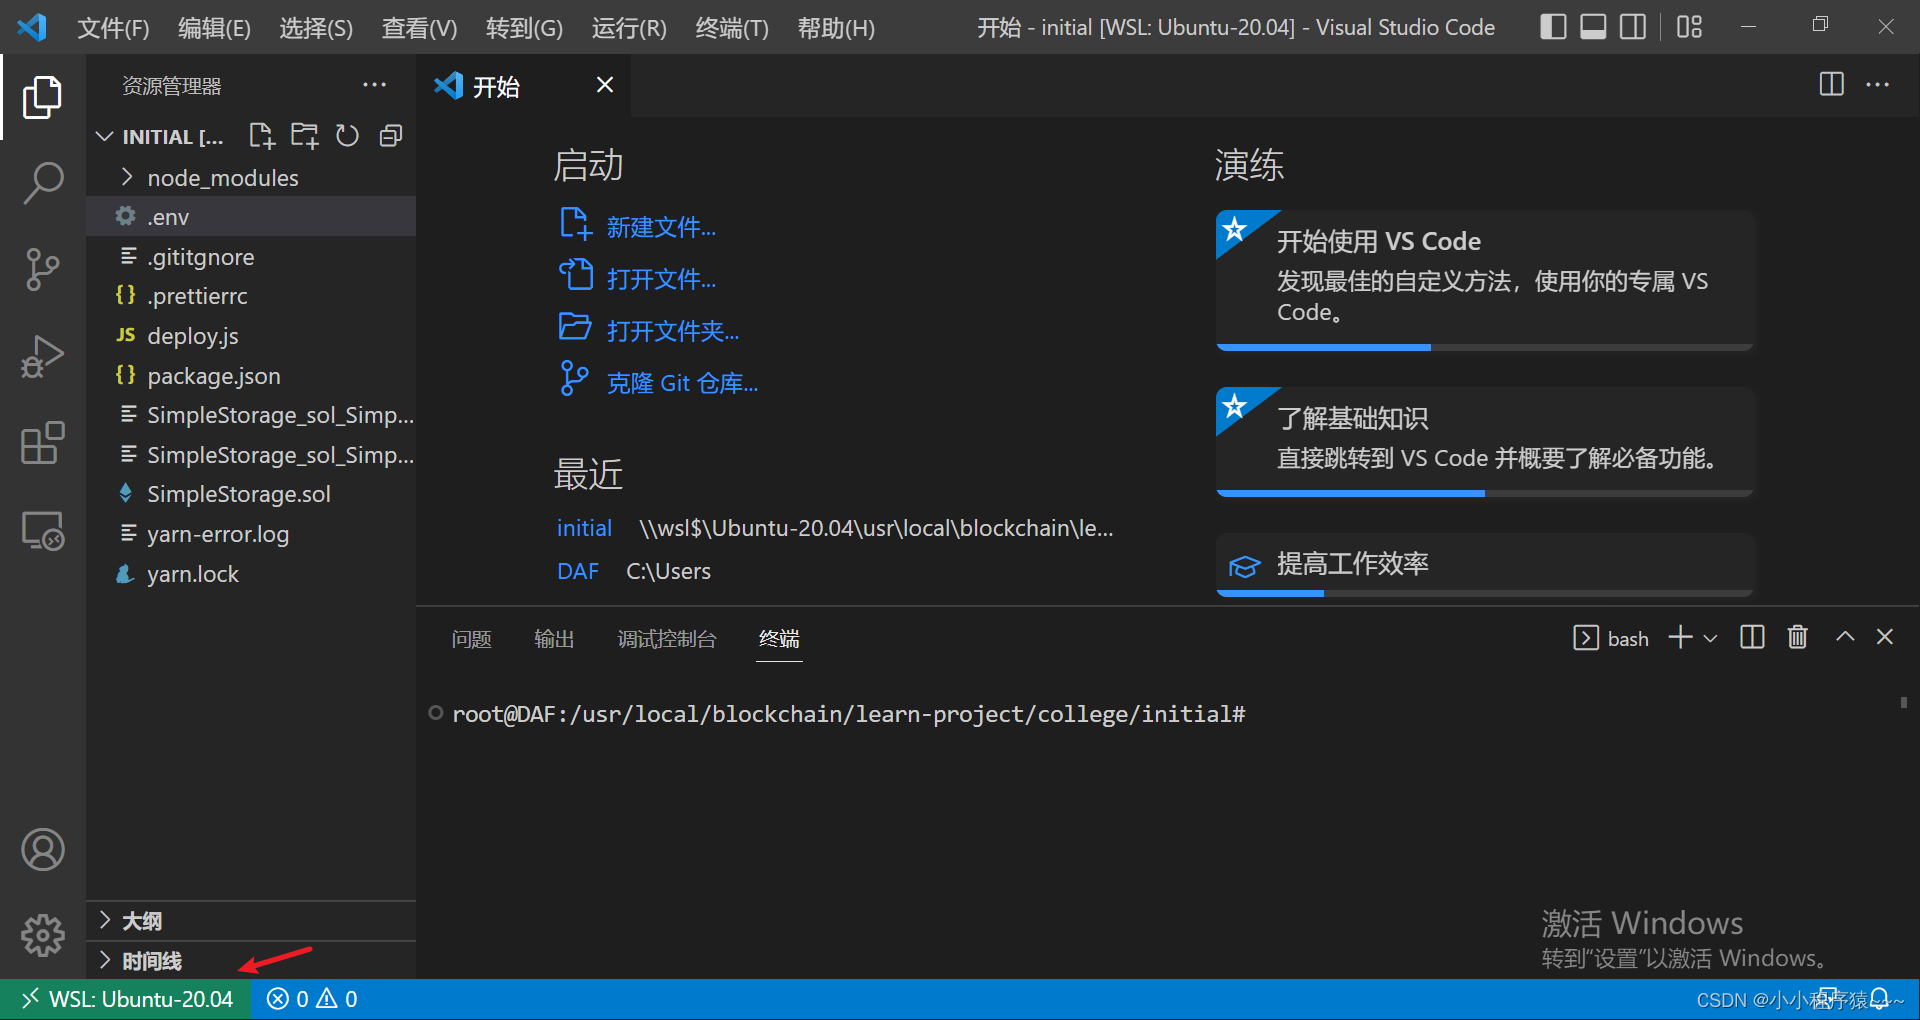The width and height of the screenshot is (1920, 1020).
Task: Open the Extensions view
Action: [42, 443]
